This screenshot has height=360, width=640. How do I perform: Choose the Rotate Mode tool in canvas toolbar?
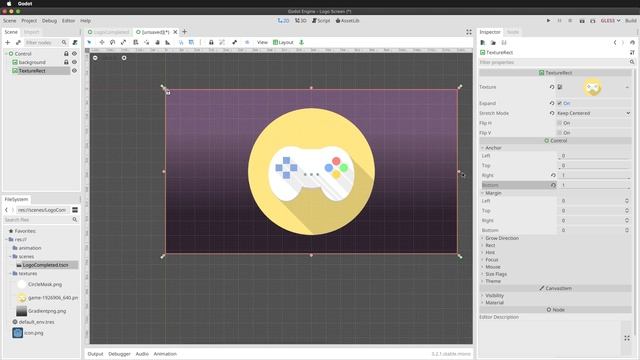coord(112,42)
